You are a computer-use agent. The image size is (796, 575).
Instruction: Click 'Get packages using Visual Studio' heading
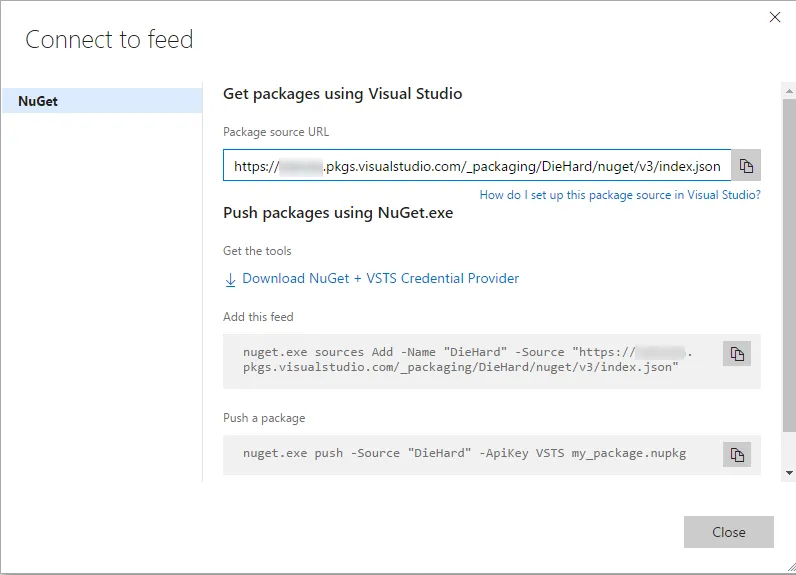tap(342, 94)
